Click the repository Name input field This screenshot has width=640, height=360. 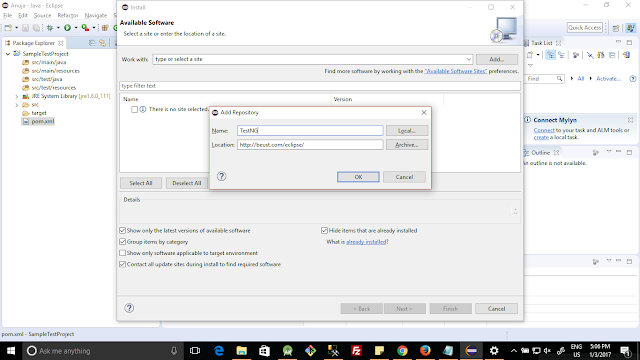click(x=310, y=131)
